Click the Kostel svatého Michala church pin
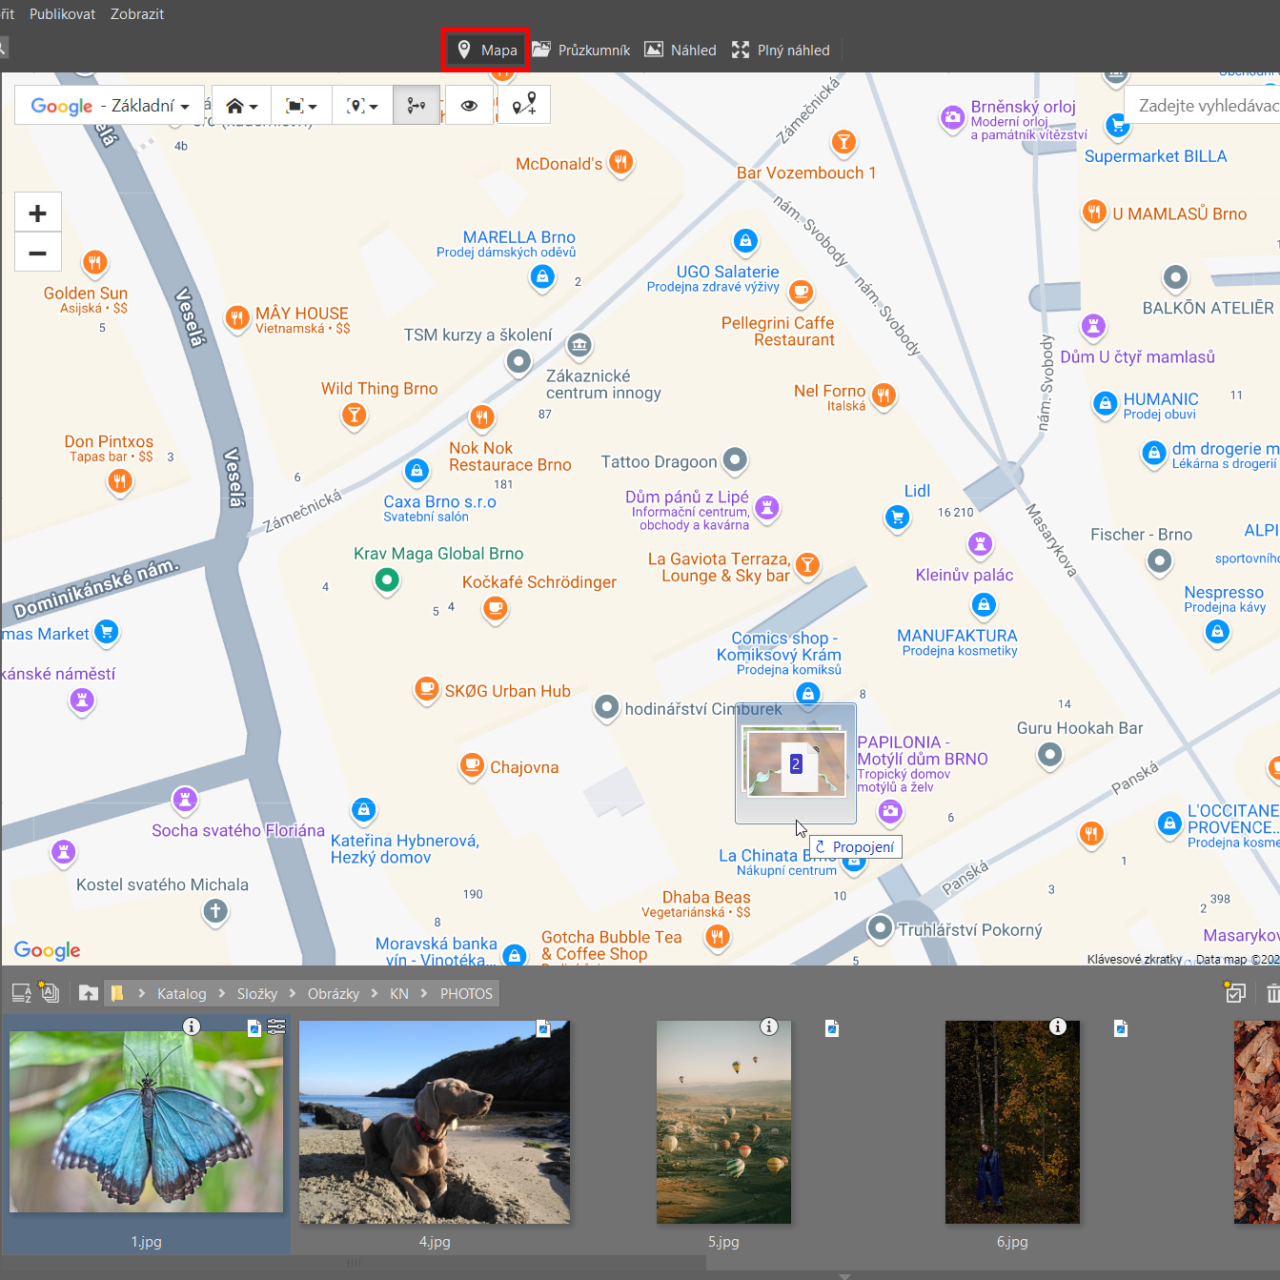 tap(215, 911)
